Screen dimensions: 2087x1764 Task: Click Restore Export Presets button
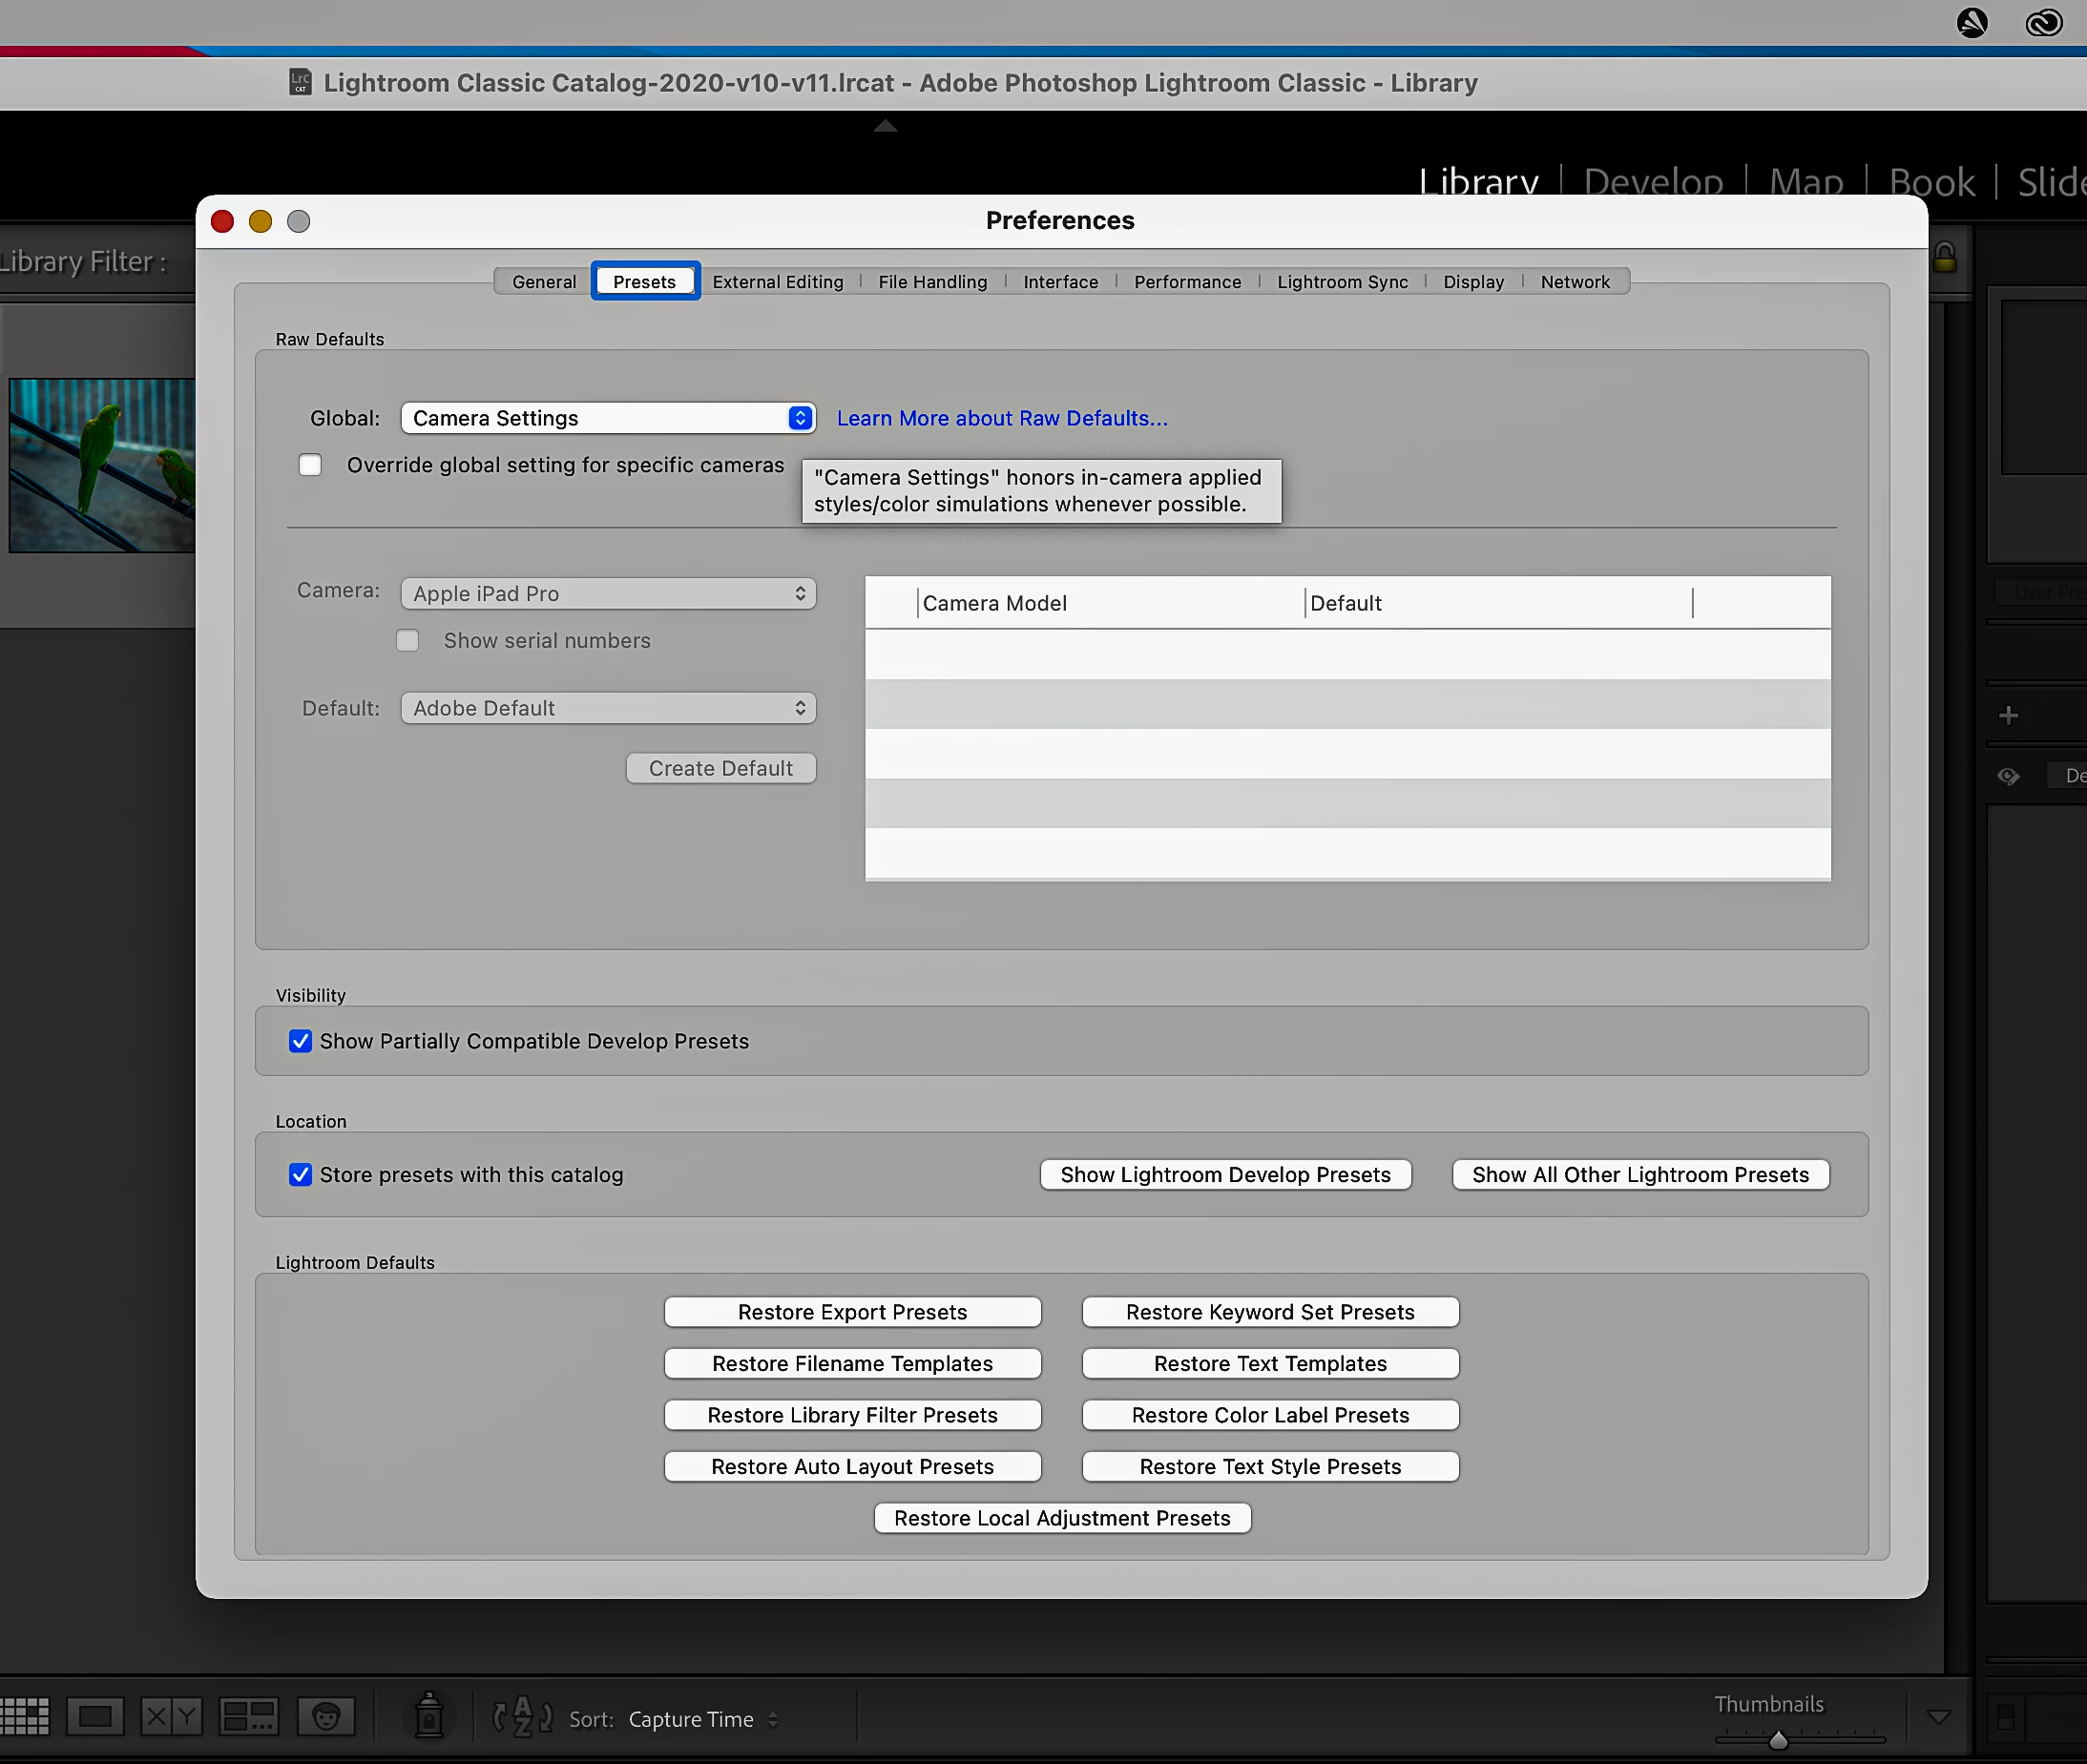point(852,1312)
